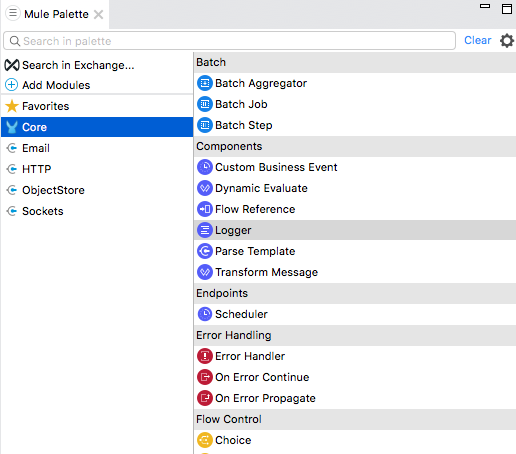Select the Transform Message icon
The height and width of the screenshot is (454, 516).
coord(205,272)
